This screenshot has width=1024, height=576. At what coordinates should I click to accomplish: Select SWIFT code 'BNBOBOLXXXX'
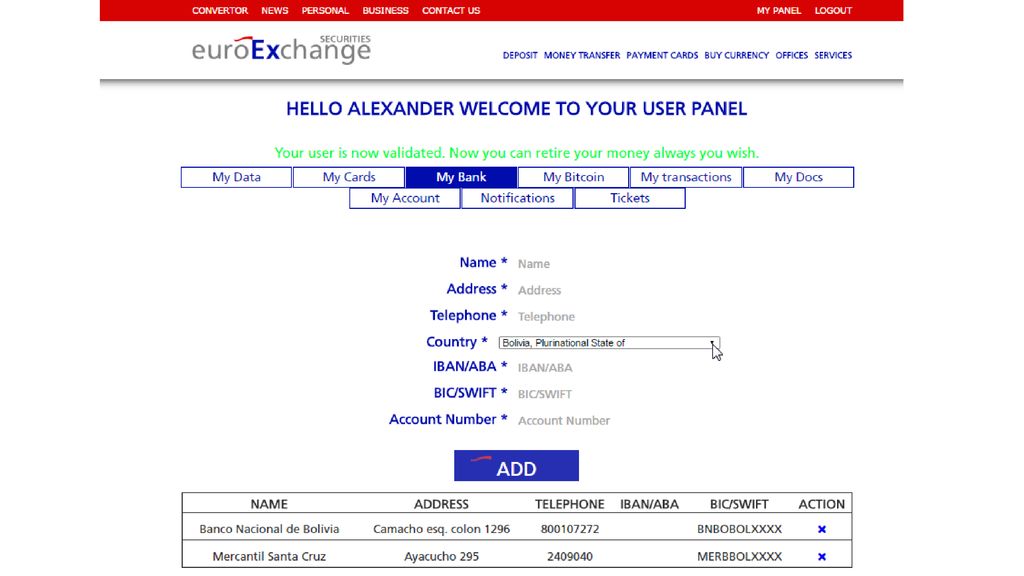coord(739,529)
